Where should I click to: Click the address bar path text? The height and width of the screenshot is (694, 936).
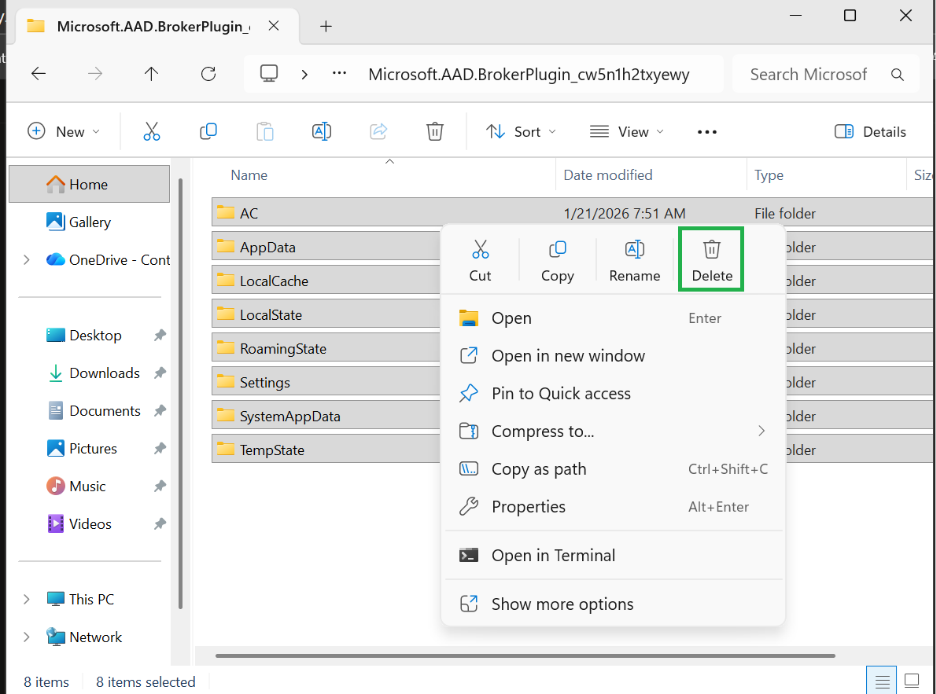[x=529, y=75]
